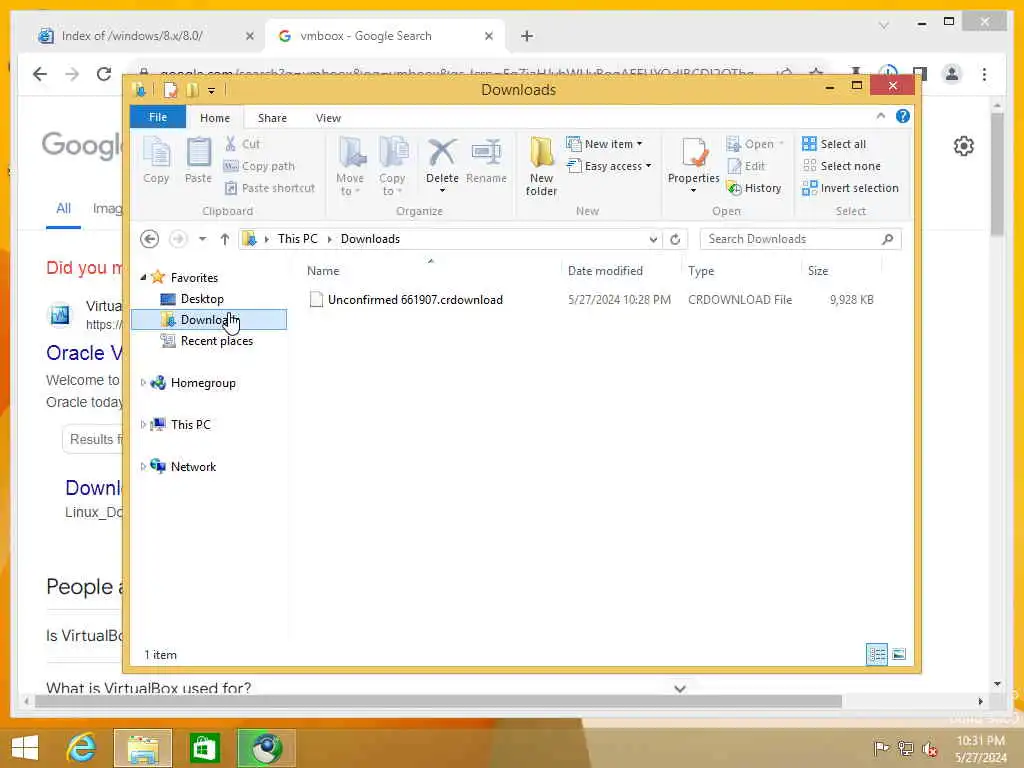Screen dimensions: 1024x768
Task: Reload the Chrome page
Action: tap(104, 74)
